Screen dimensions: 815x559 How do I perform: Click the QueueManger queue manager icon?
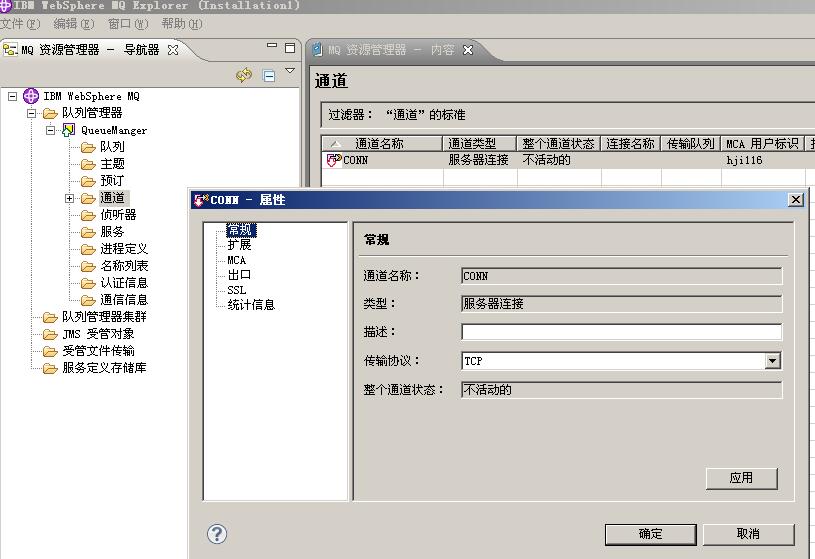click(x=69, y=130)
